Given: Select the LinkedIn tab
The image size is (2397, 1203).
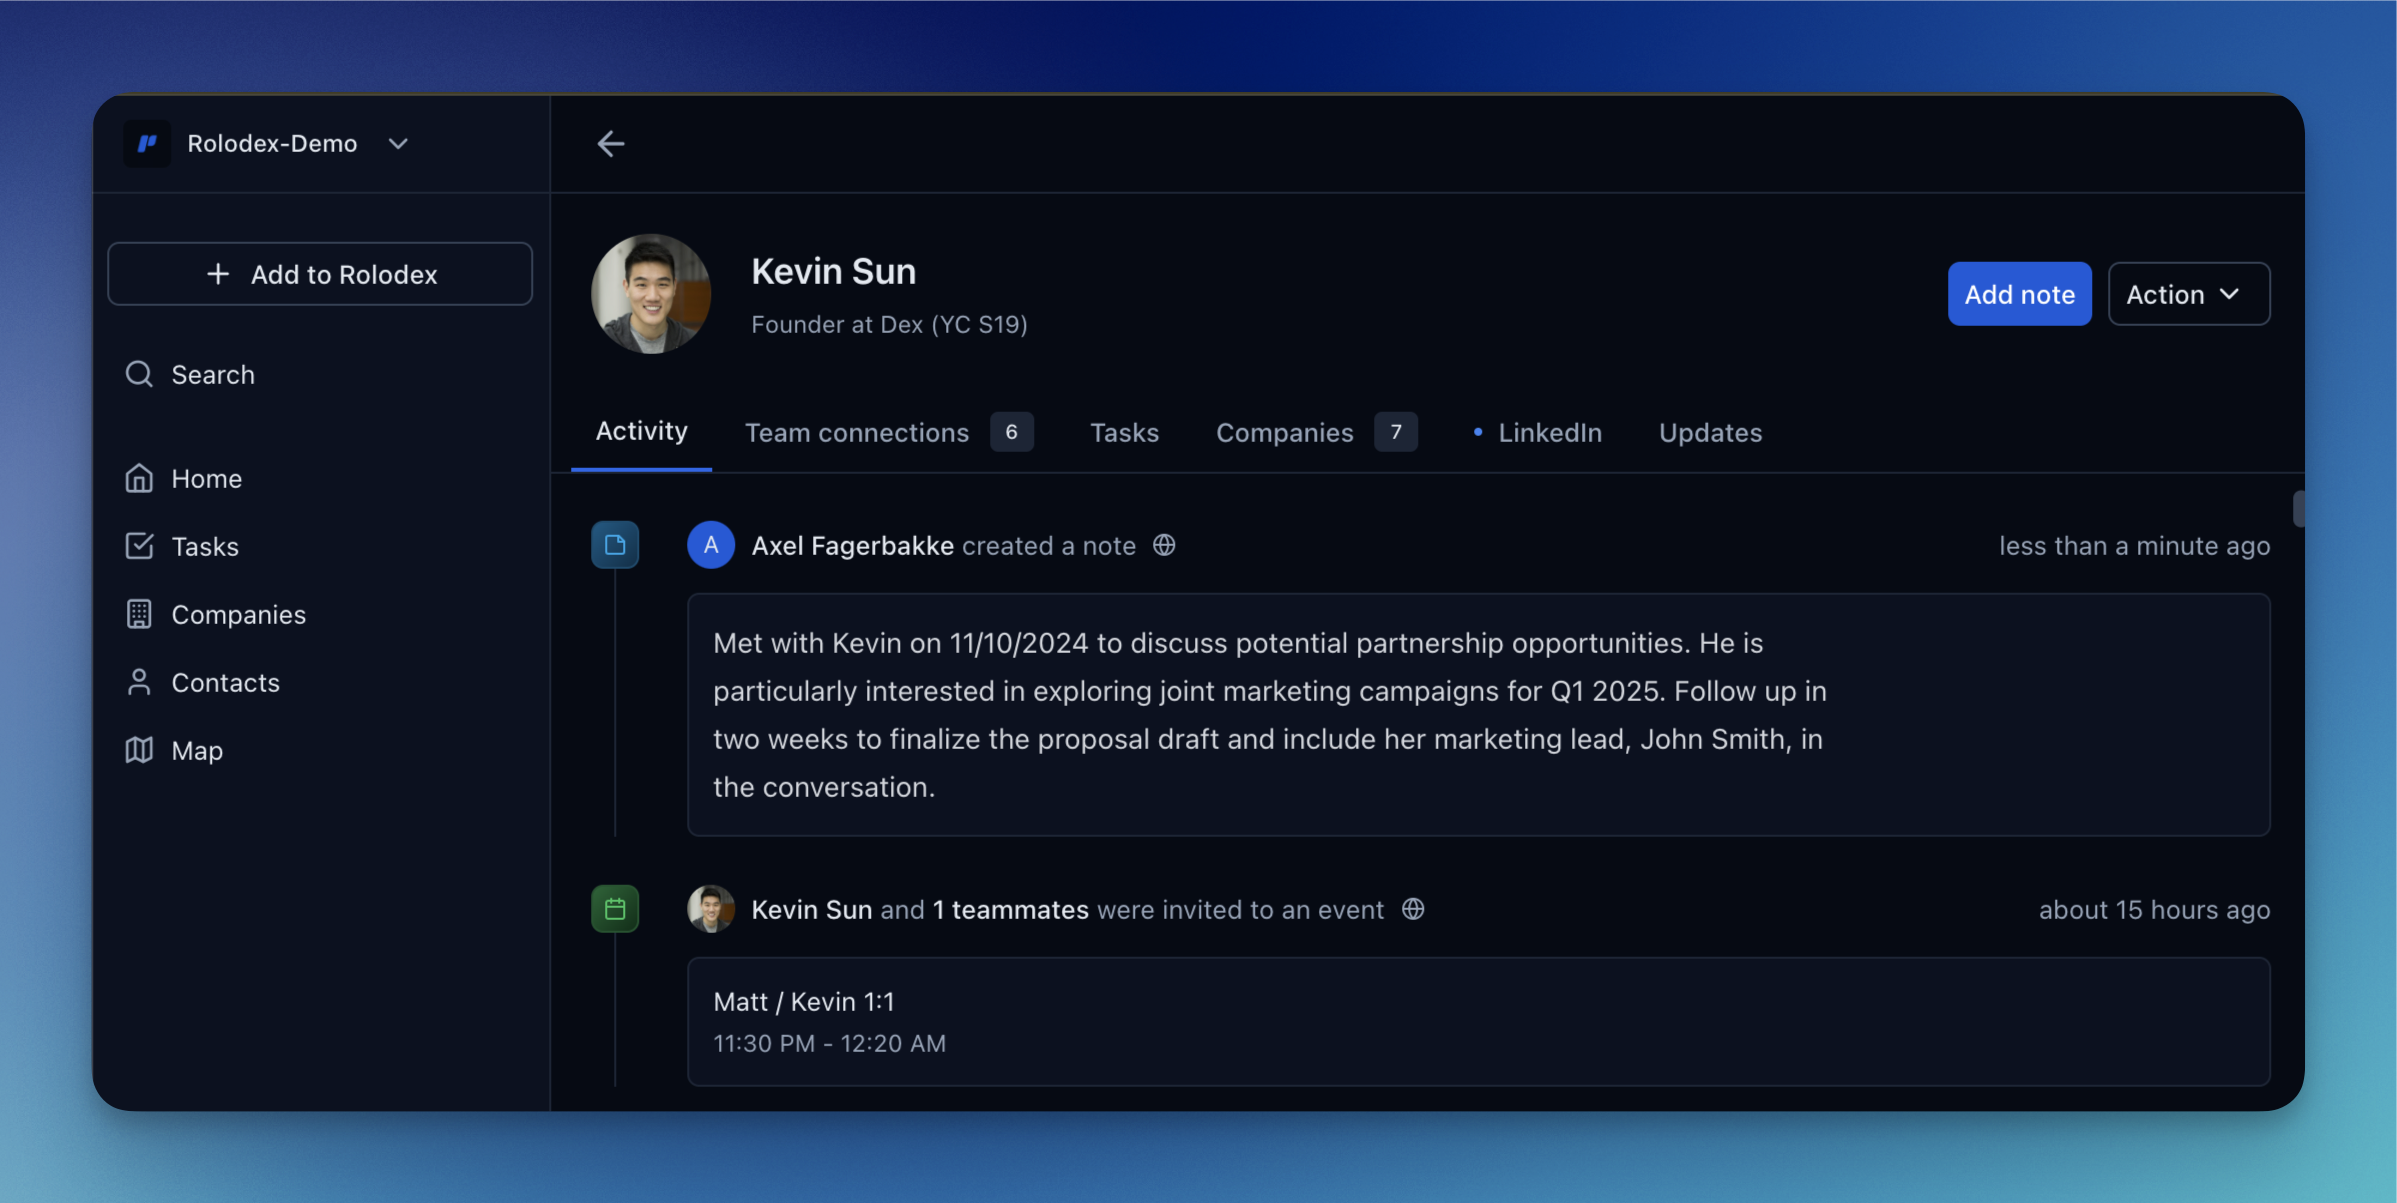Looking at the screenshot, I should (x=1549, y=433).
